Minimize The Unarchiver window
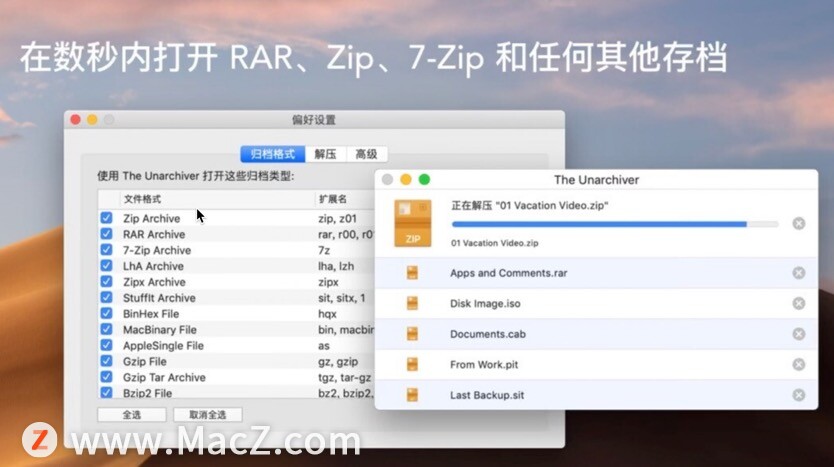 coord(406,180)
